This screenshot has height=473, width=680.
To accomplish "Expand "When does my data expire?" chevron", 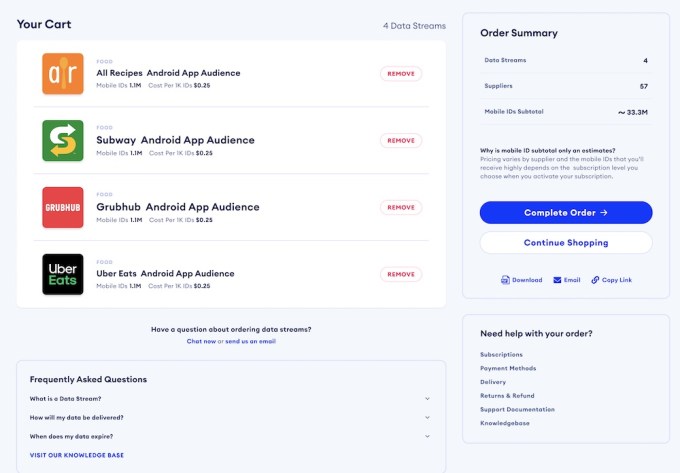I will [x=427, y=436].
